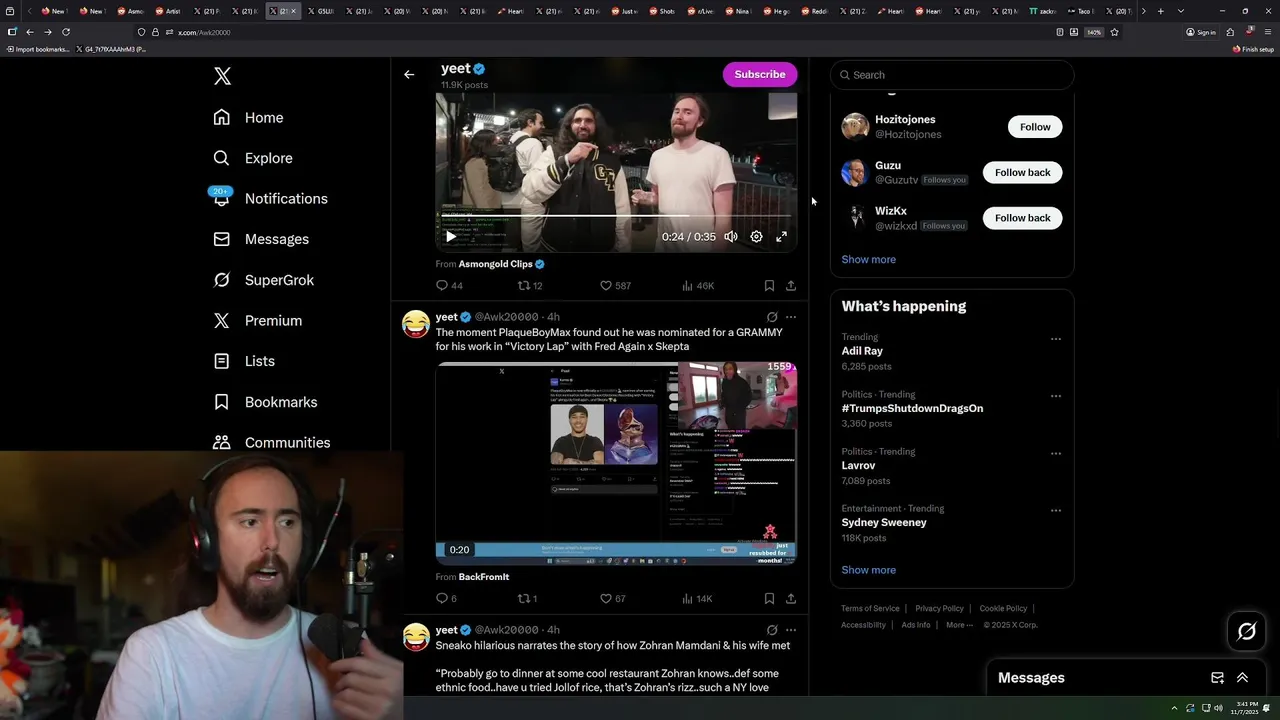Image resolution: width=1280 pixels, height=720 pixels.
Task: Open SuperGrok in sidebar
Action: tap(263, 280)
